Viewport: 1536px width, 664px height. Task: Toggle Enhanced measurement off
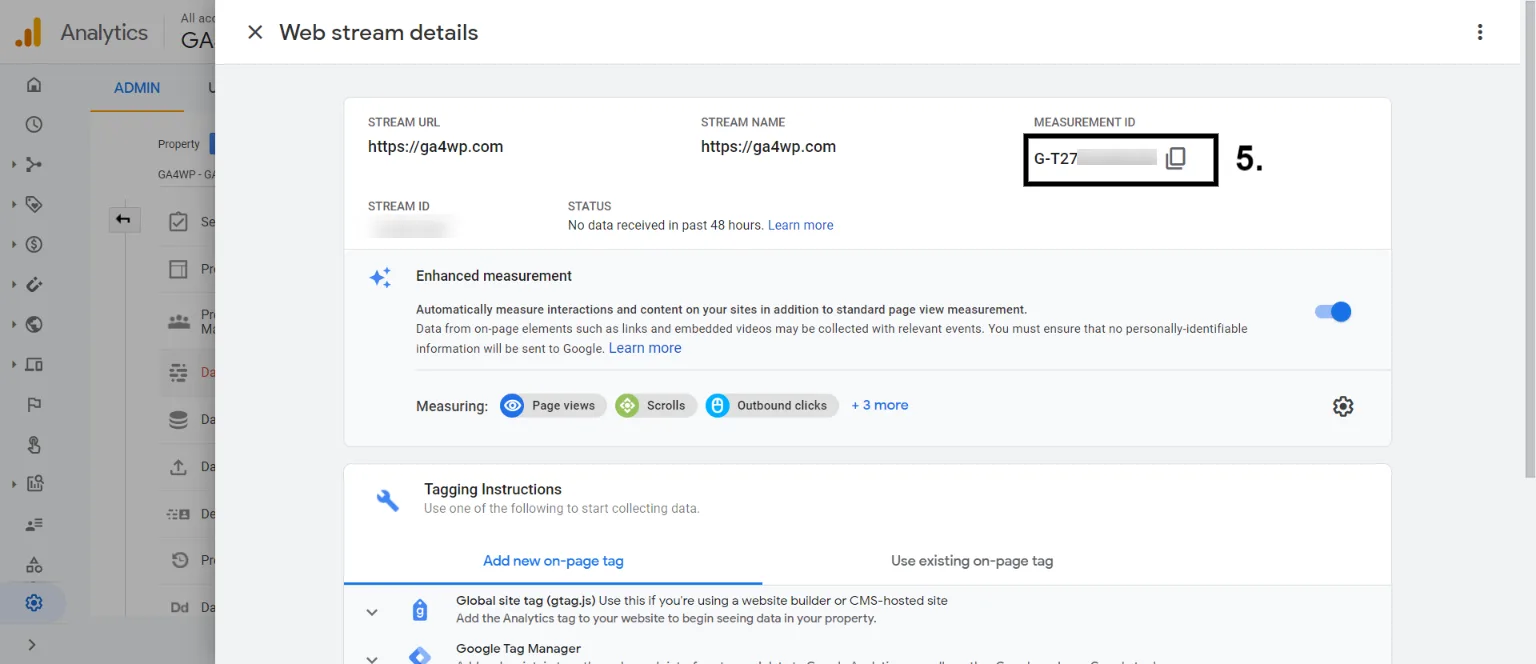click(1332, 311)
